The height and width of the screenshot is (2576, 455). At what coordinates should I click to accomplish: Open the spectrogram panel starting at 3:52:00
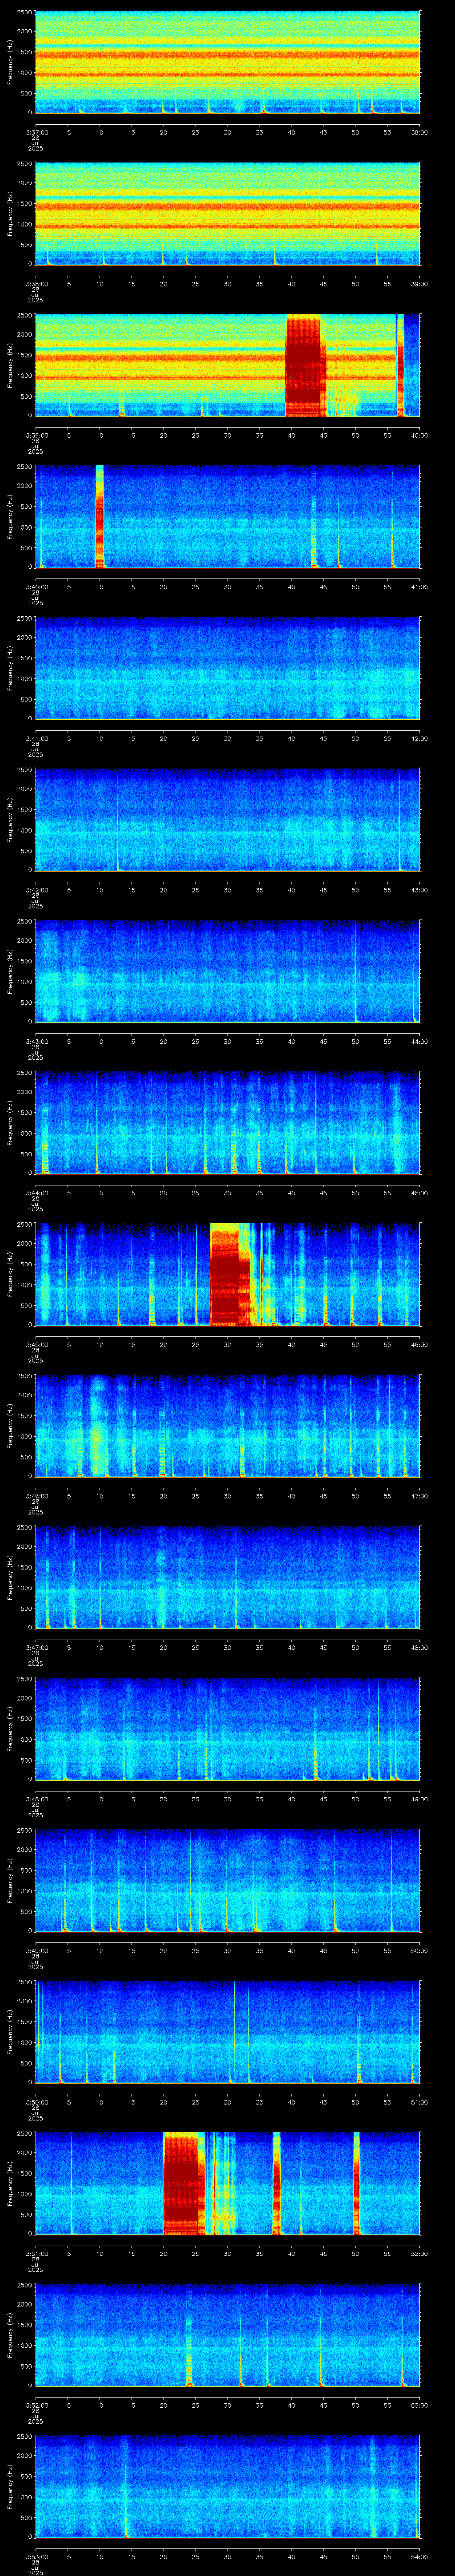[x=228, y=2335]
